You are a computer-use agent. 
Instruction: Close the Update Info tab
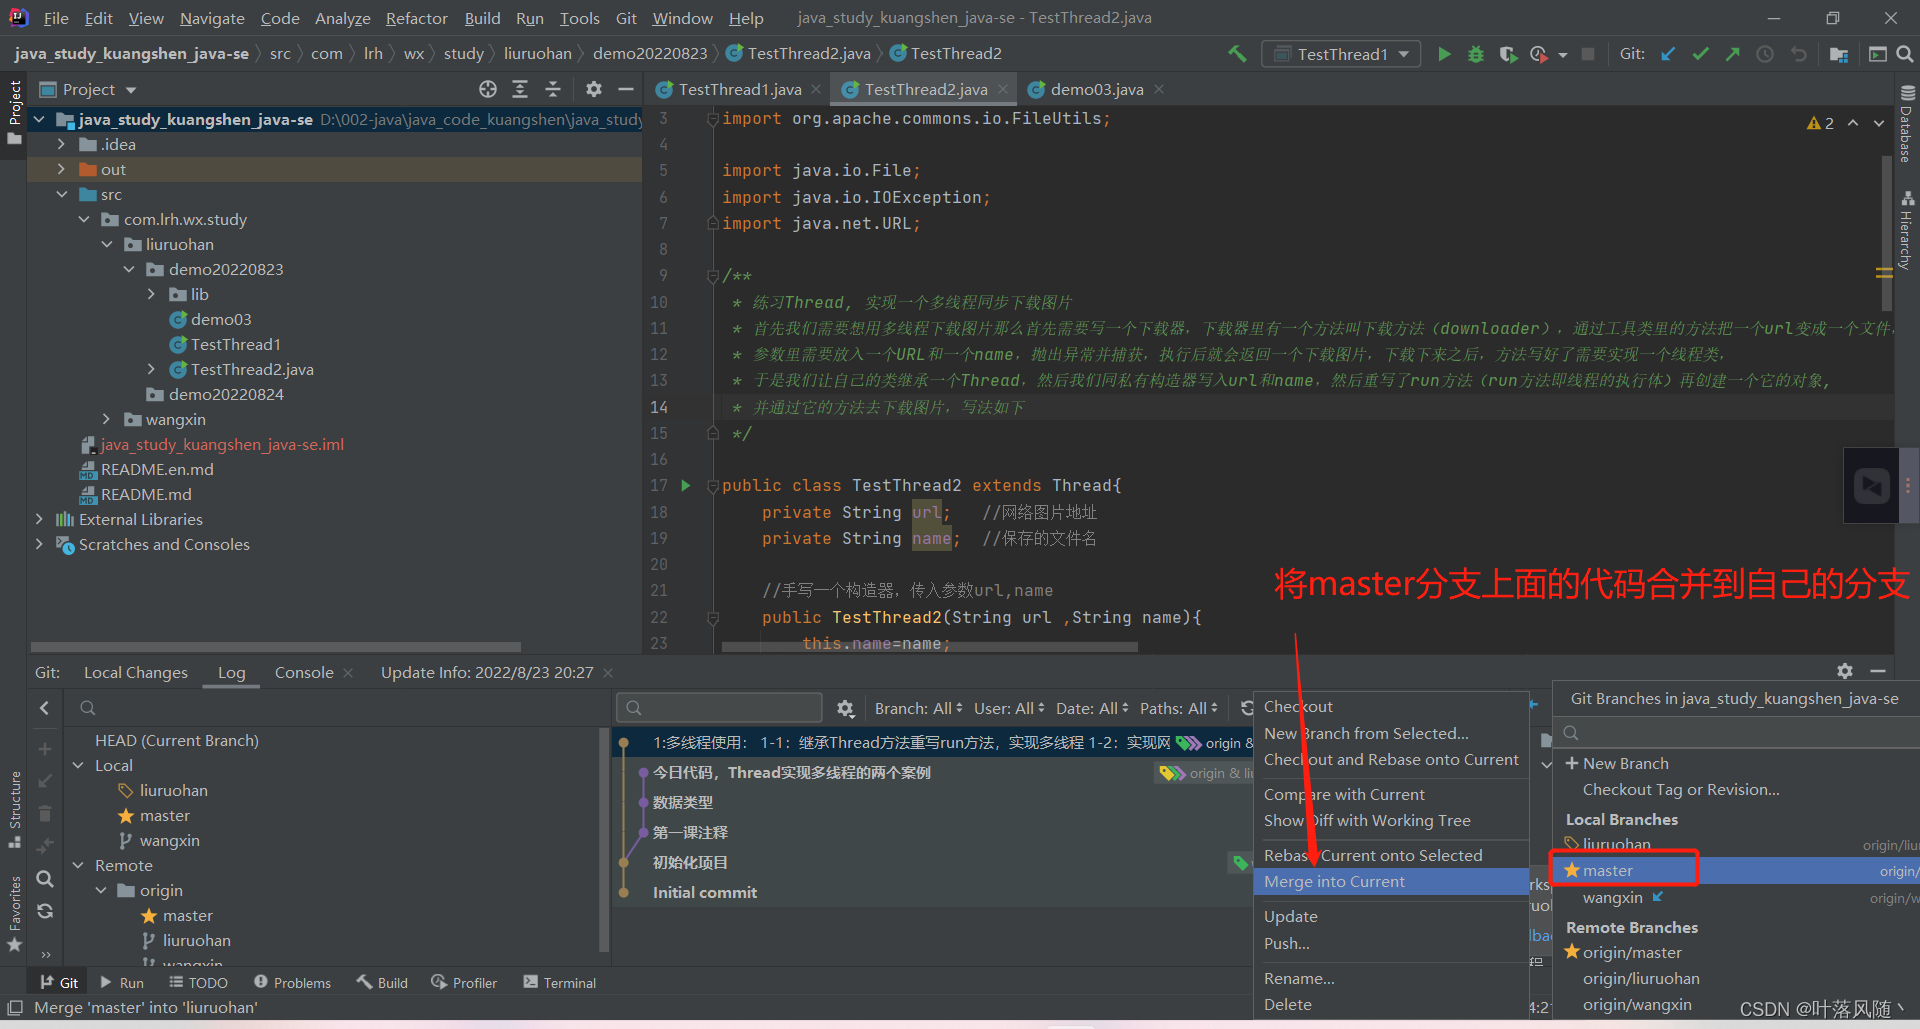click(x=608, y=672)
